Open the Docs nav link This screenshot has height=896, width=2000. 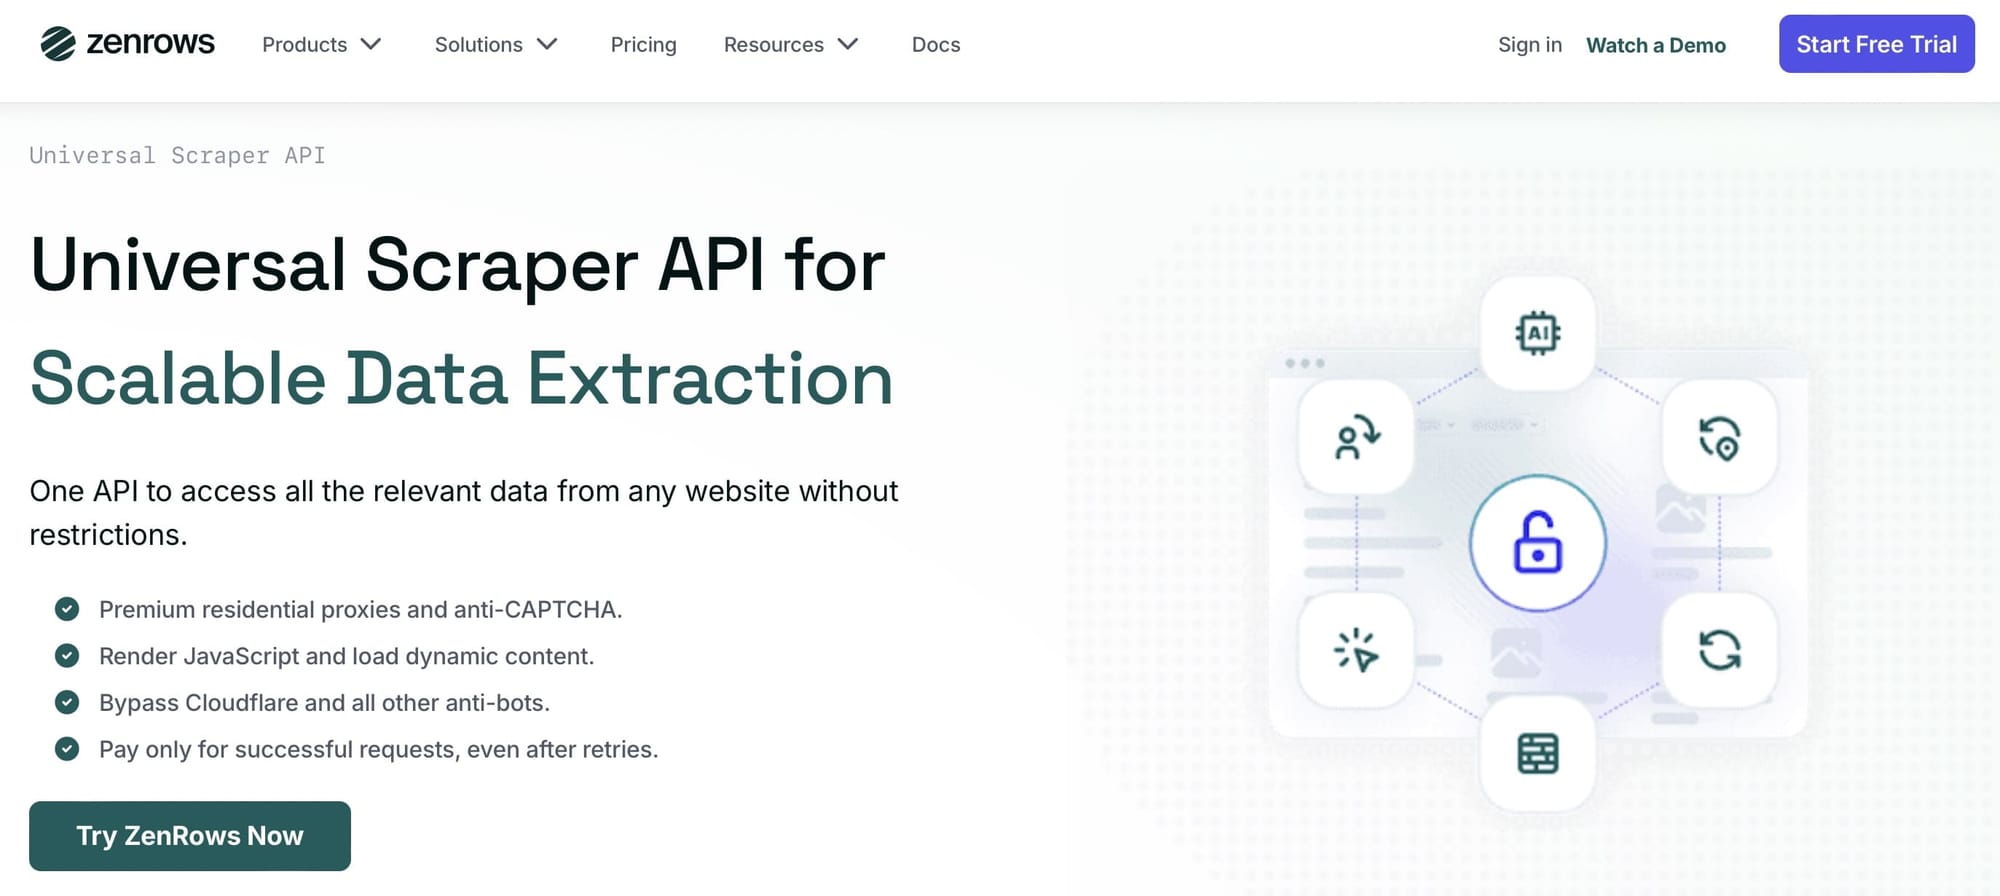pyautogui.click(x=935, y=45)
